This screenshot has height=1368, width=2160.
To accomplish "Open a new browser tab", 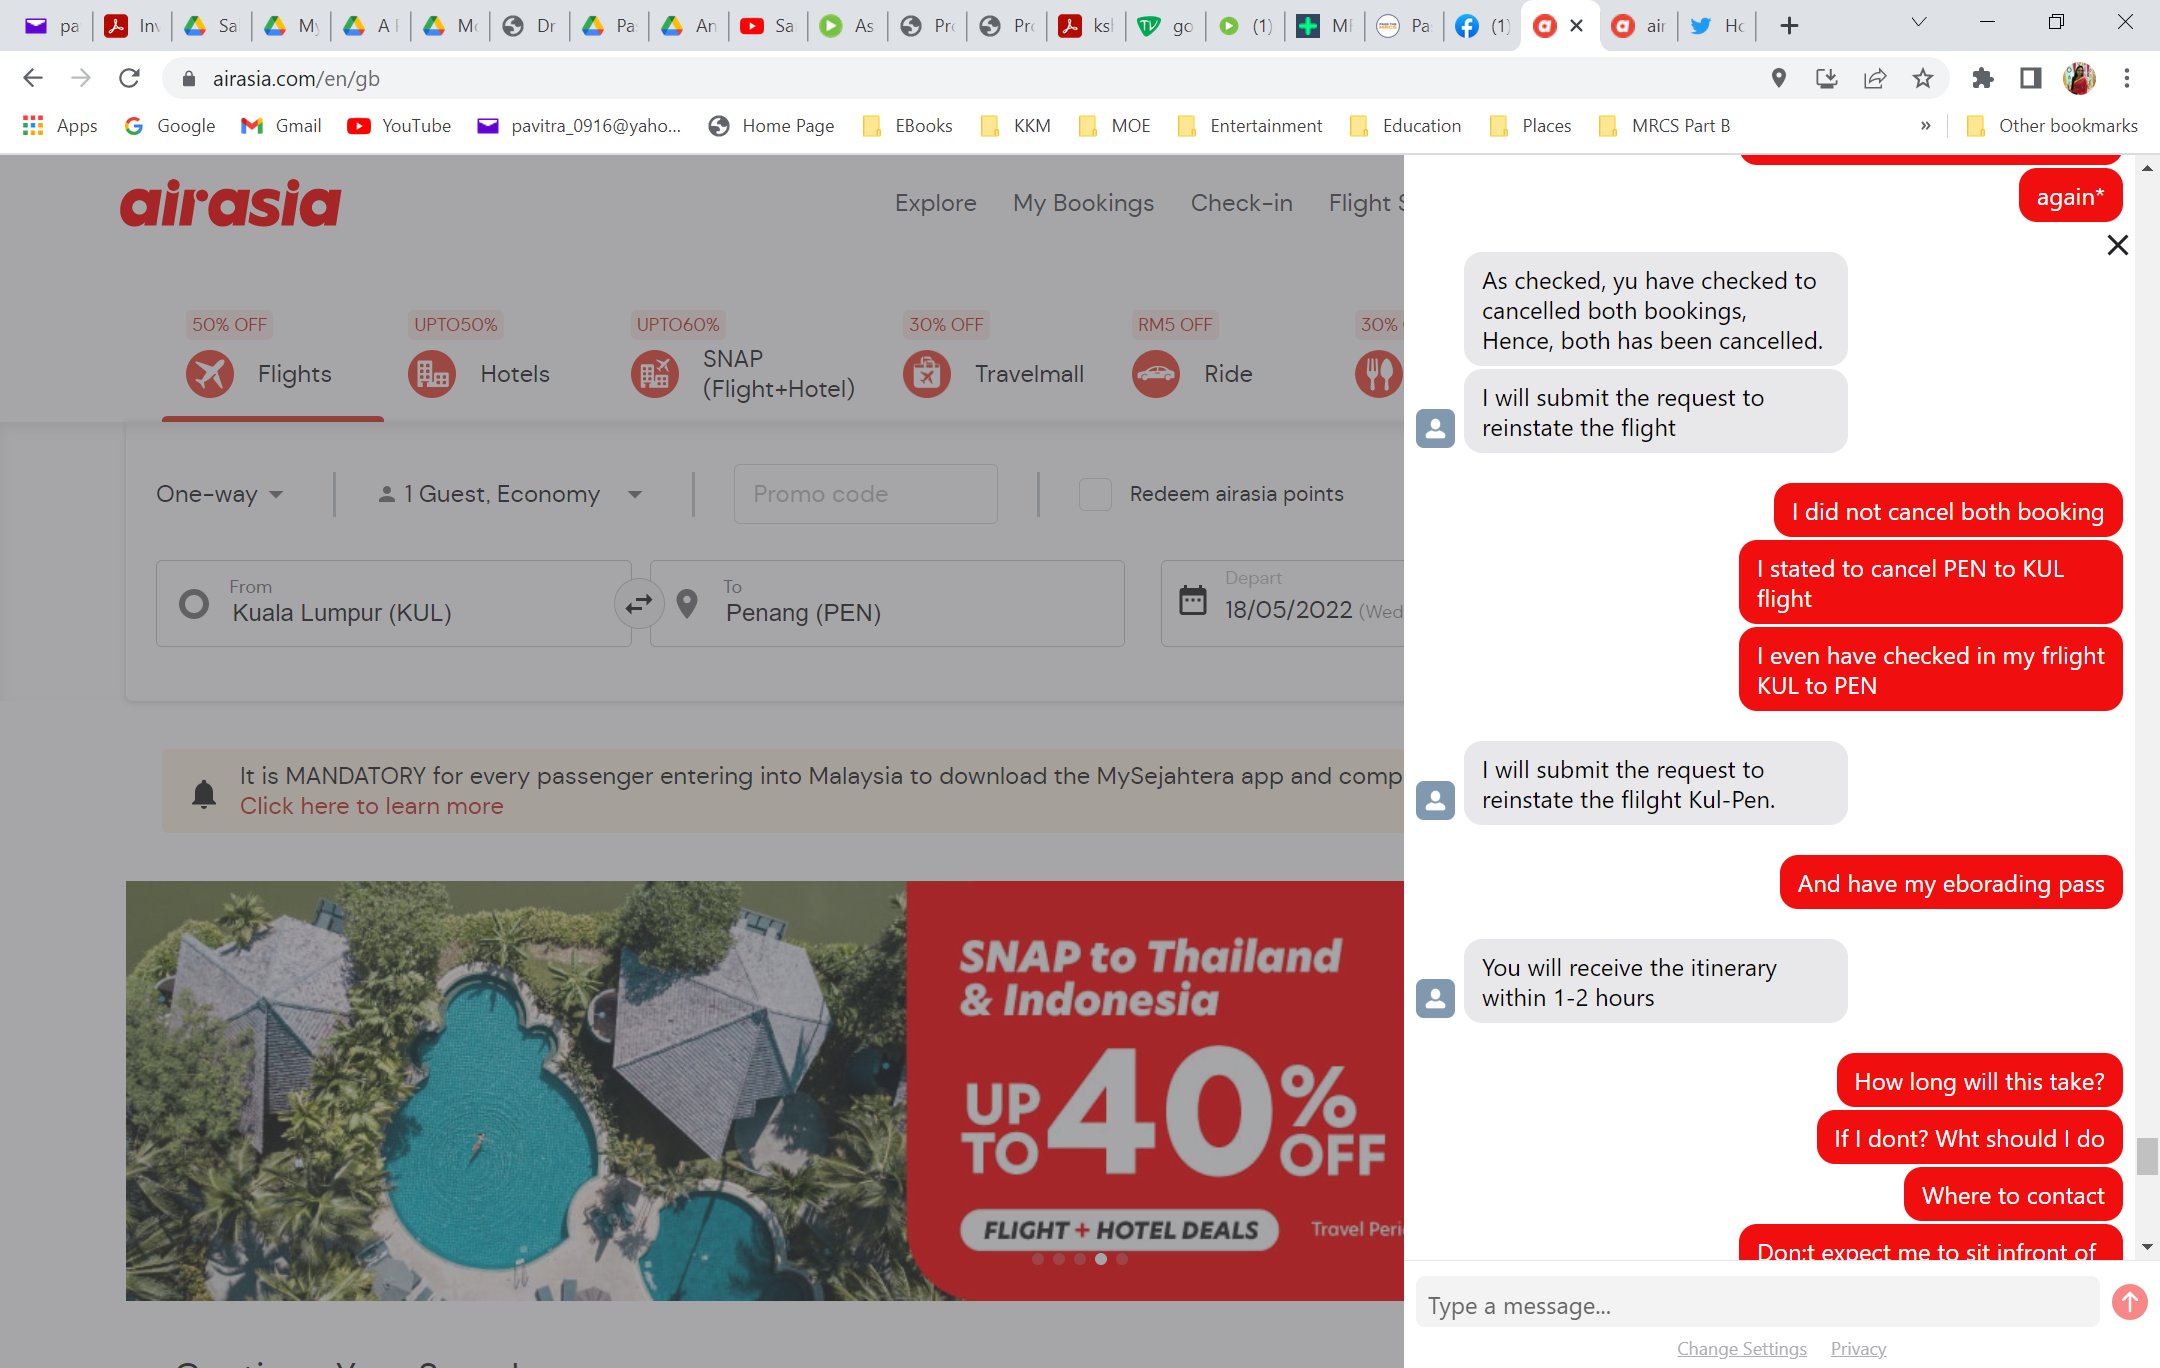I will tap(1790, 26).
